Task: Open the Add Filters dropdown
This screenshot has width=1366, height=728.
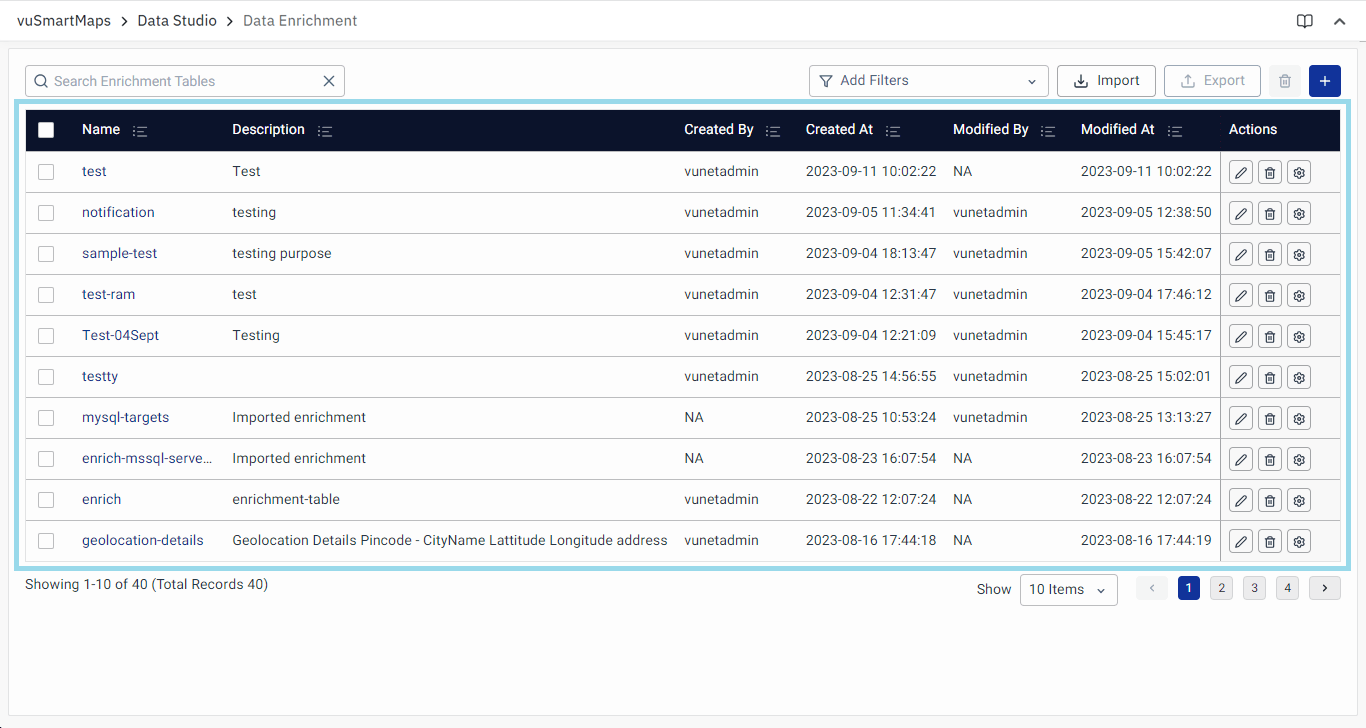Action: coord(928,81)
